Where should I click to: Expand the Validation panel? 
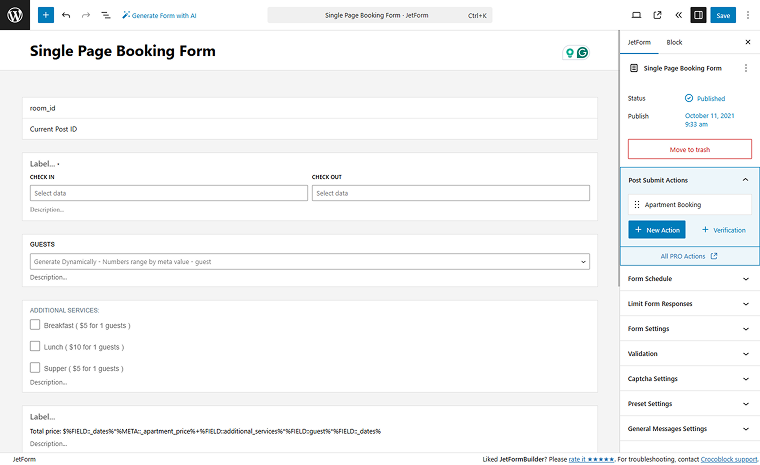click(x=690, y=353)
